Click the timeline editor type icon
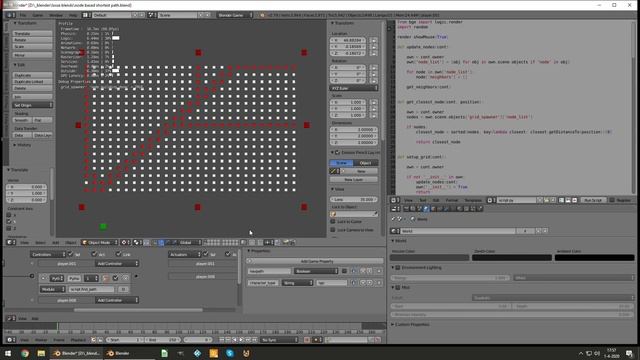Image resolution: width=640 pixels, height=360 pixels. coord(11,340)
